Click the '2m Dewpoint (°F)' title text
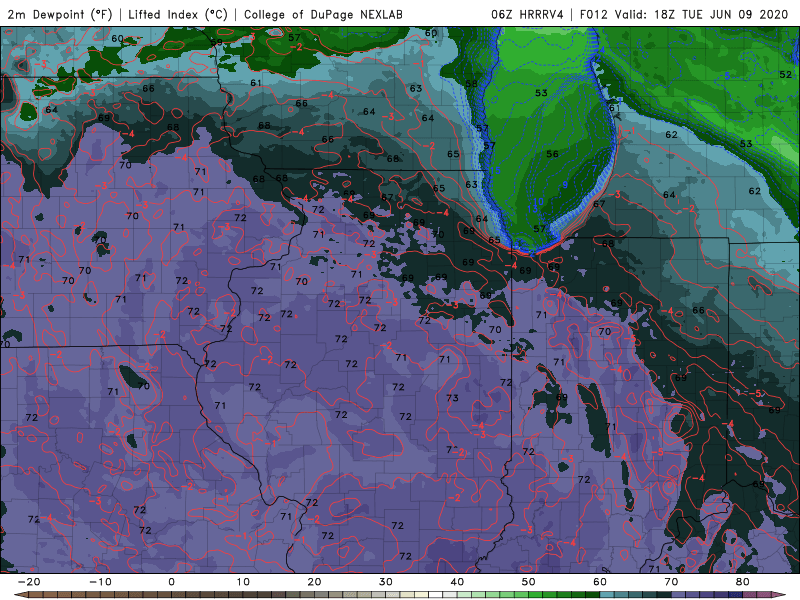 click(x=60, y=14)
